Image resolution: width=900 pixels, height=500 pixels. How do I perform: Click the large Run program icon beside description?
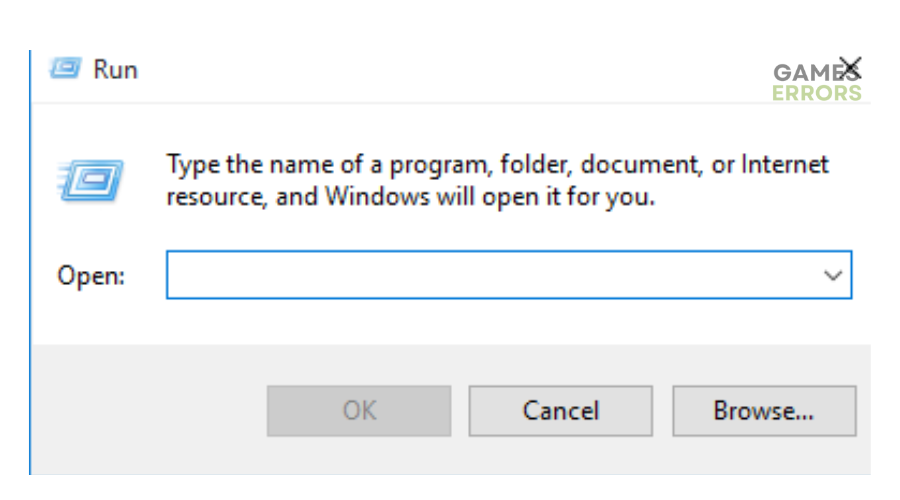90,180
